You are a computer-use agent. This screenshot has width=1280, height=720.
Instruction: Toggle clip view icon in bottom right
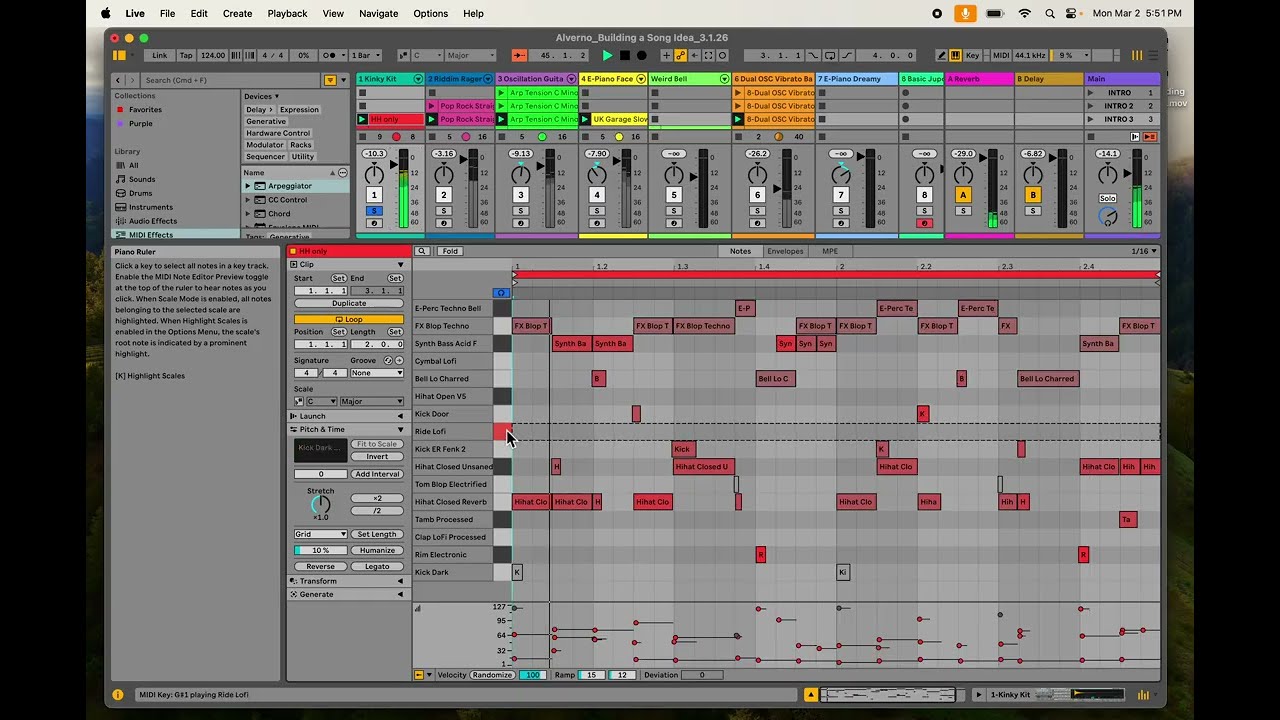[x=1143, y=694]
